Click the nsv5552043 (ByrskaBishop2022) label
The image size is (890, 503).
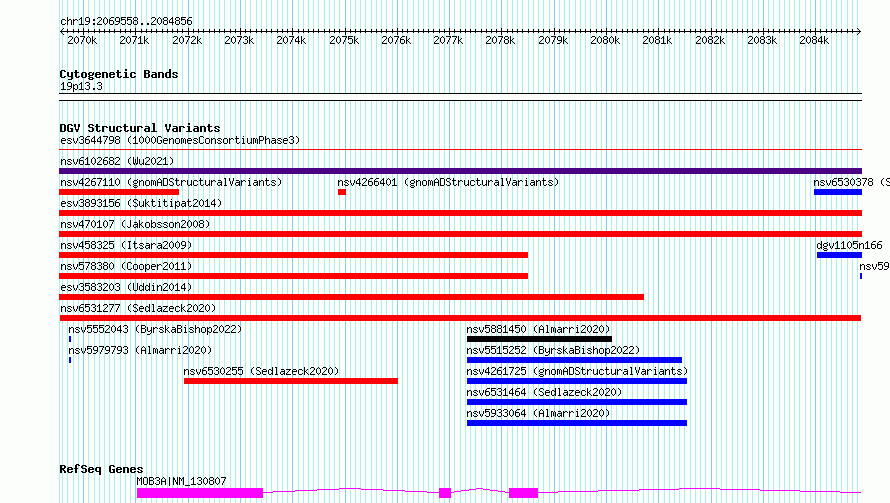click(155, 329)
